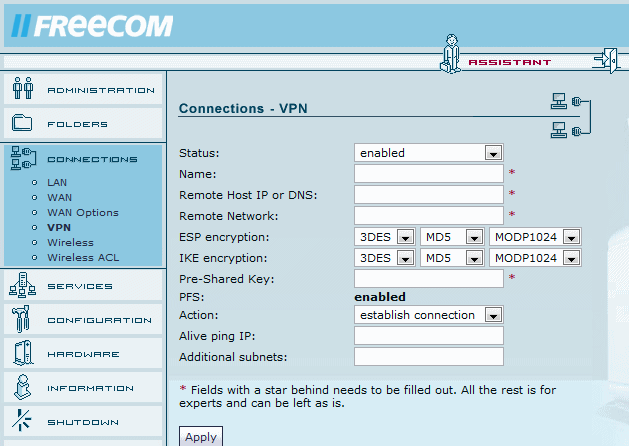Focus the Pre-Shared Key input field

pos(428,278)
